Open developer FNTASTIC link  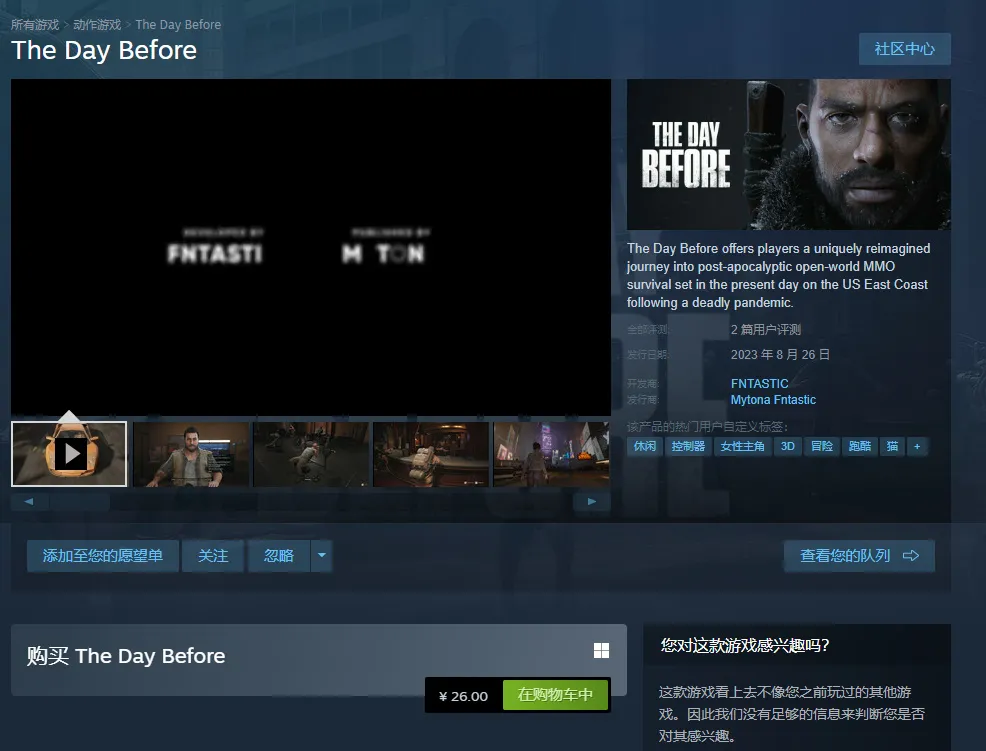(760, 384)
